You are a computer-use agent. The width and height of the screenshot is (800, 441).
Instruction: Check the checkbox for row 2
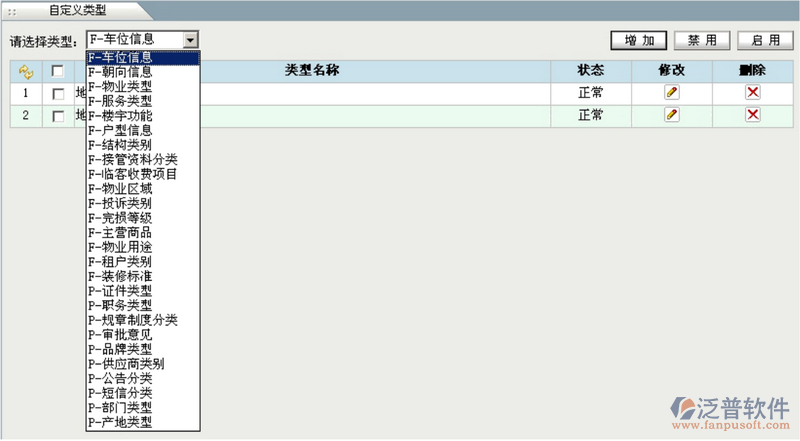pyautogui.click(x=58, y=116)
